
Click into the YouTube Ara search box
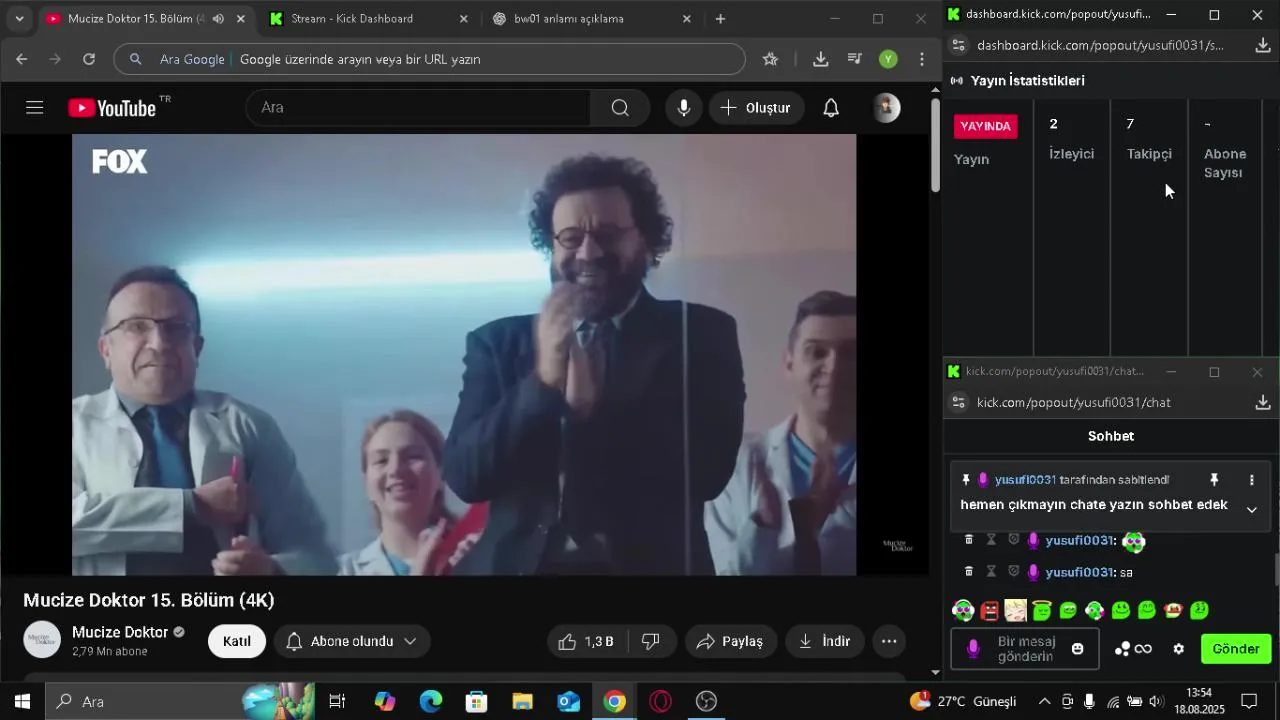[418, 108]
